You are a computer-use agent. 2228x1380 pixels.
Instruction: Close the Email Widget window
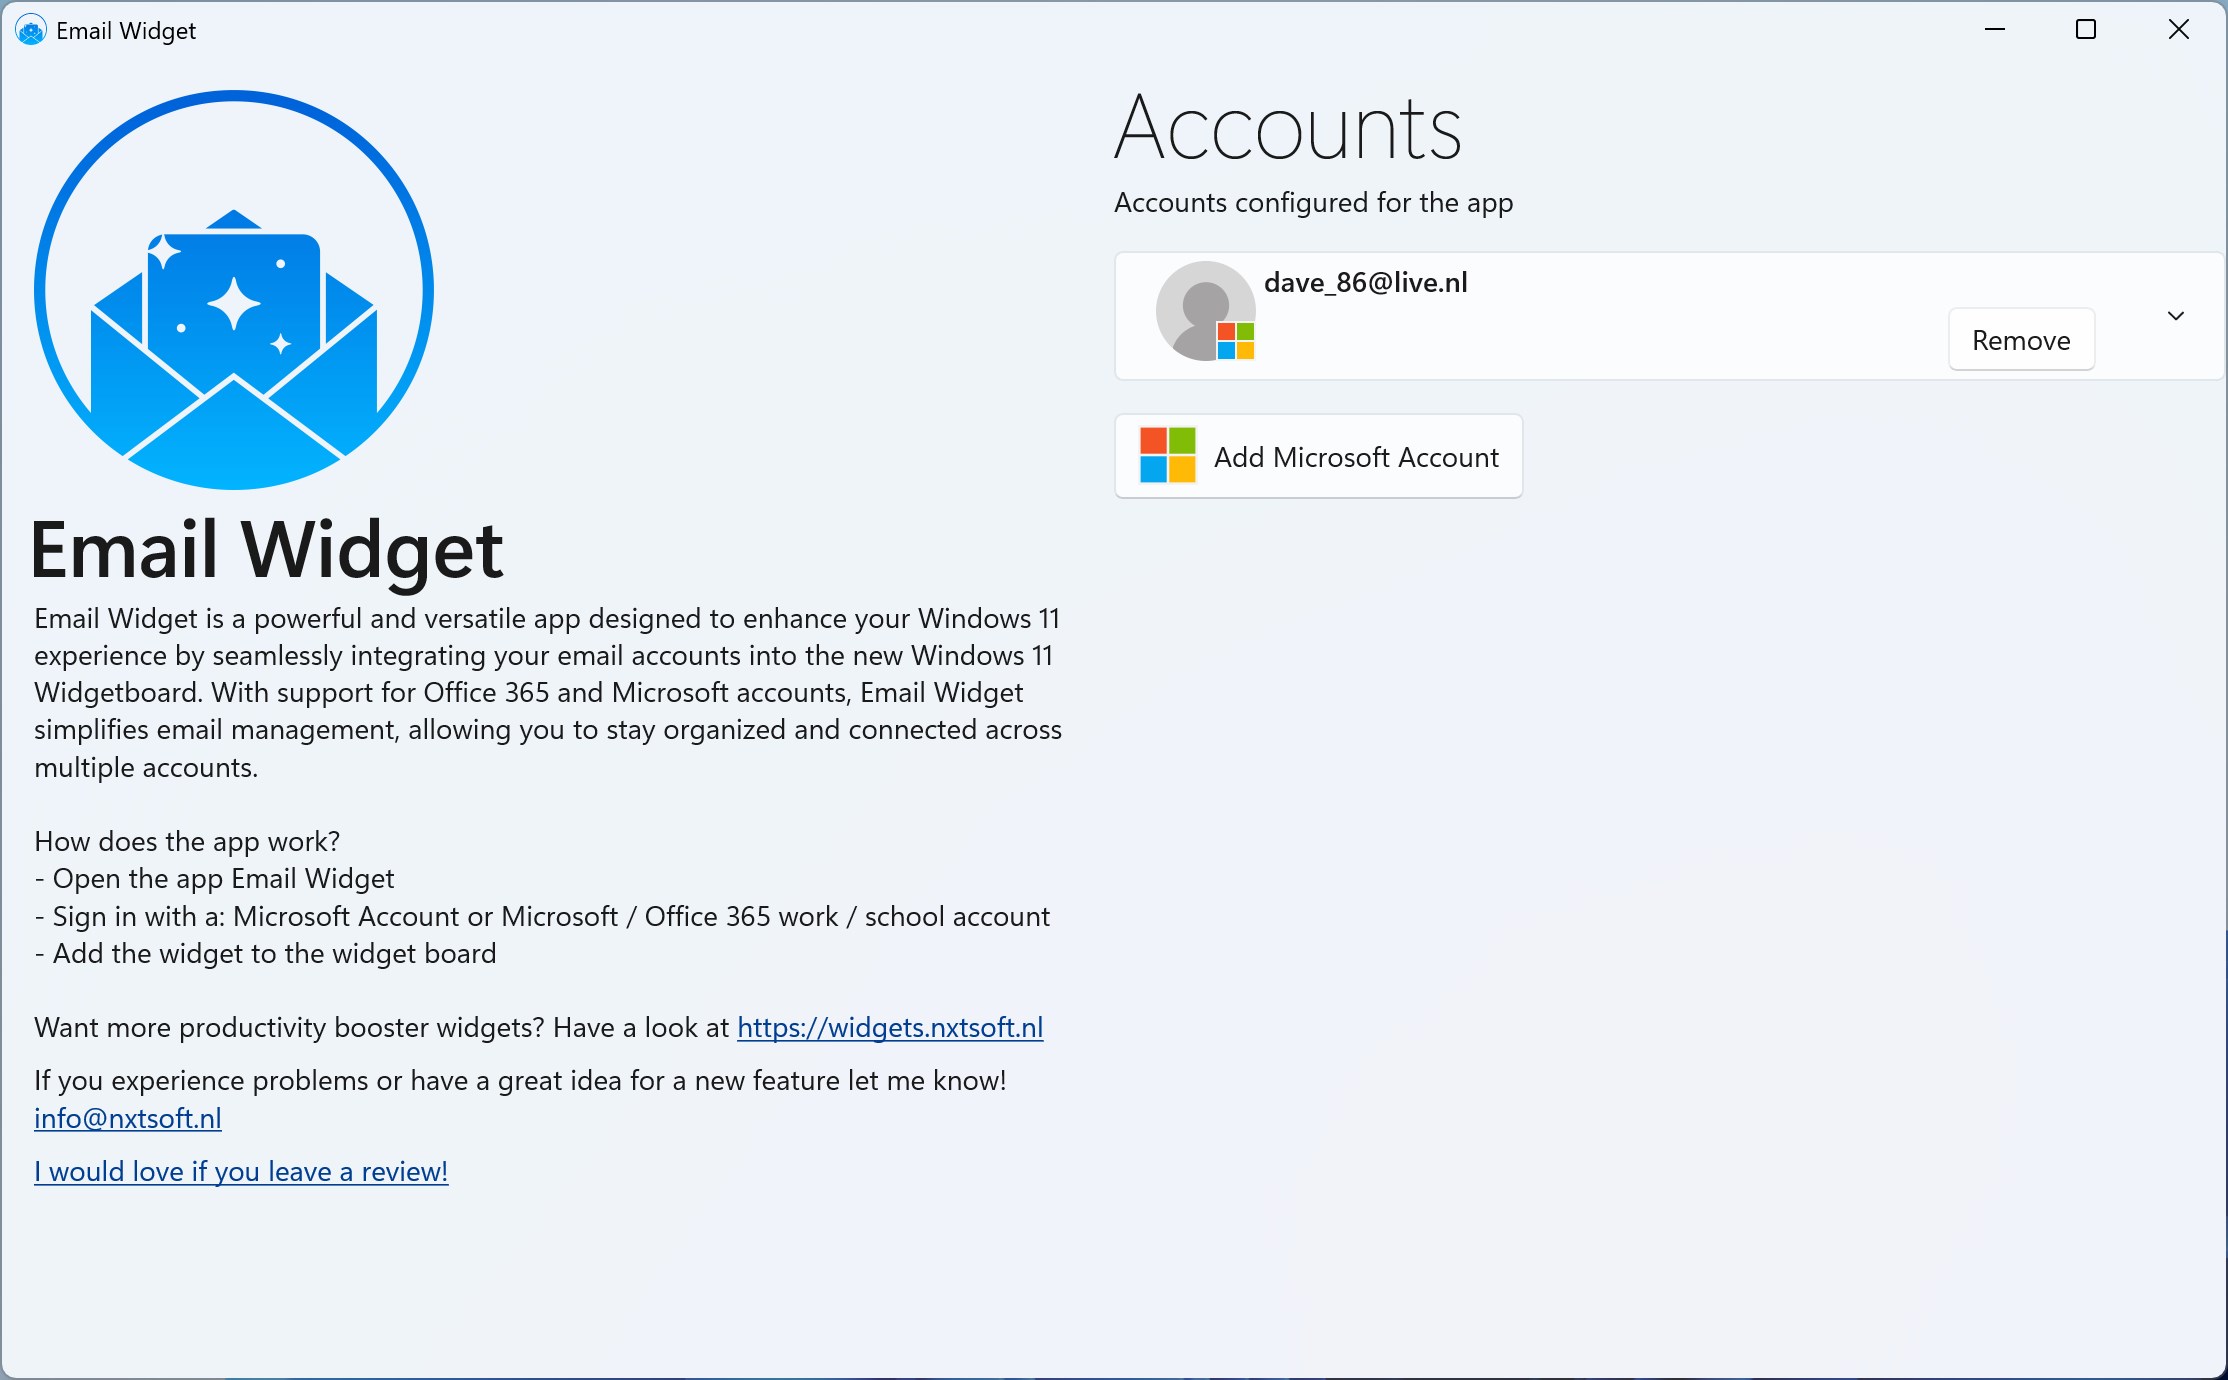pyautogui.click(x=2179, y=30)
